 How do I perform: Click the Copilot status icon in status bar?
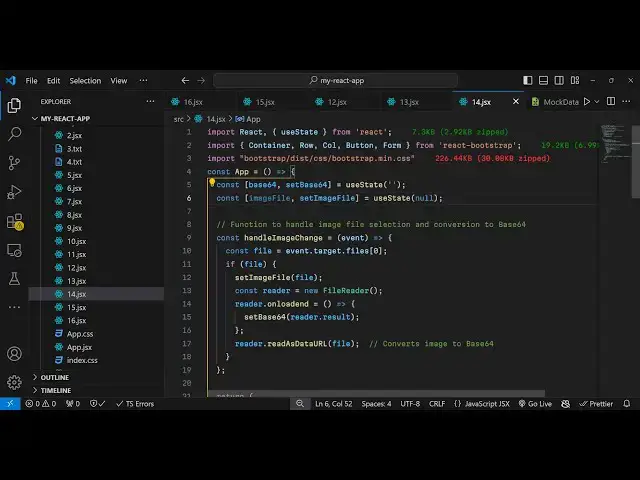tap(565, 404)
